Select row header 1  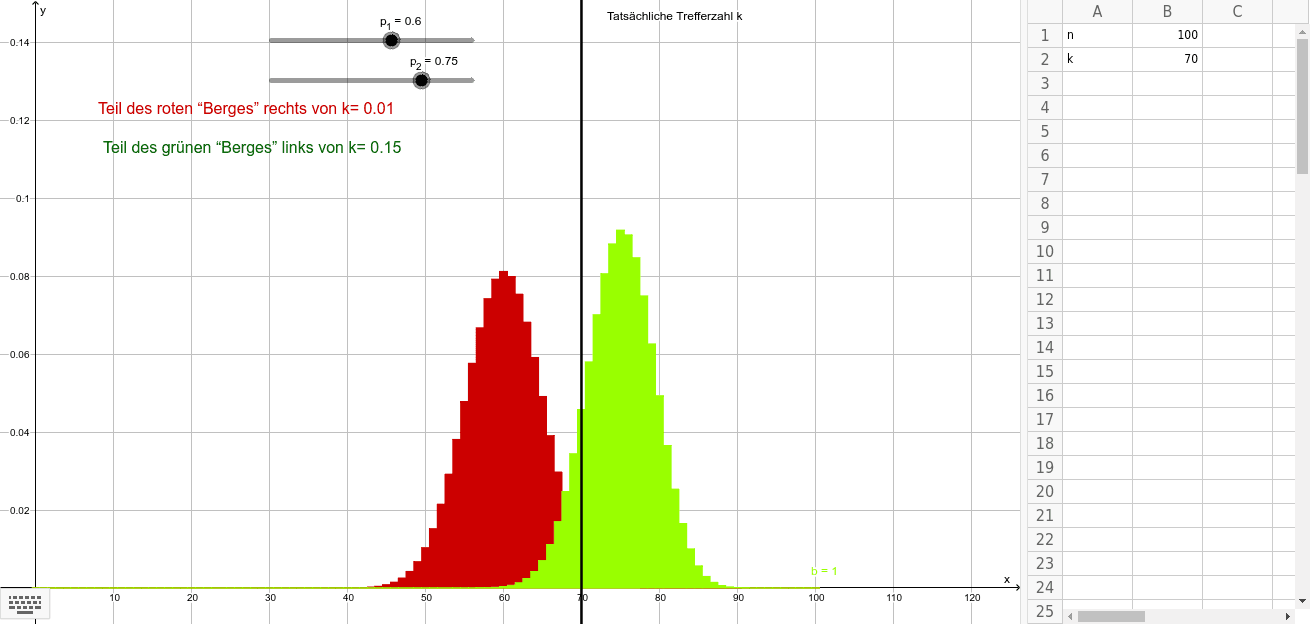[1045, 35]
